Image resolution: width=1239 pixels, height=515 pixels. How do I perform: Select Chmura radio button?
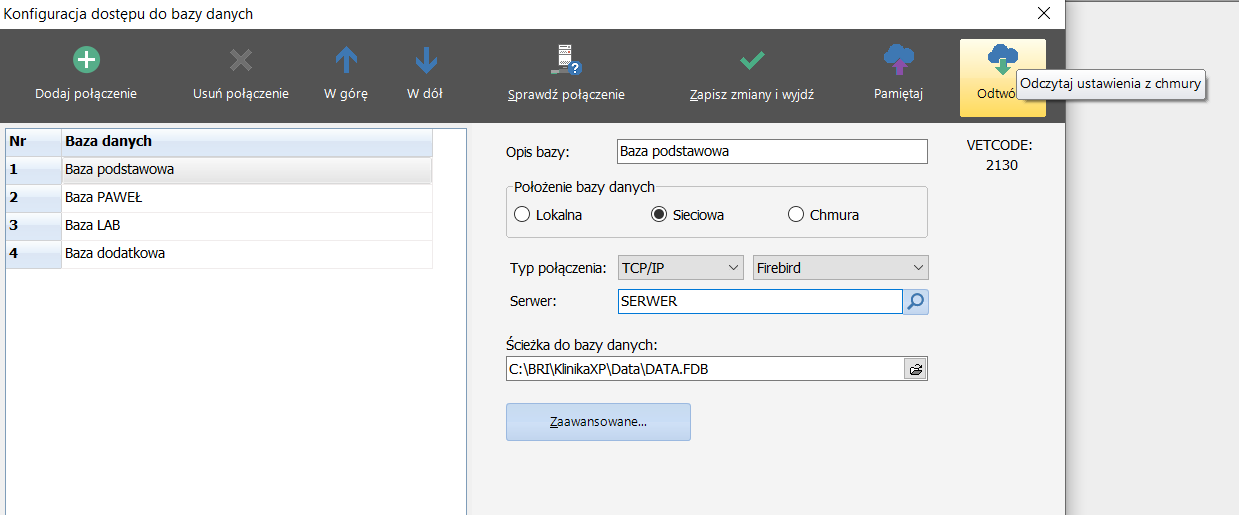coord(796,214)
